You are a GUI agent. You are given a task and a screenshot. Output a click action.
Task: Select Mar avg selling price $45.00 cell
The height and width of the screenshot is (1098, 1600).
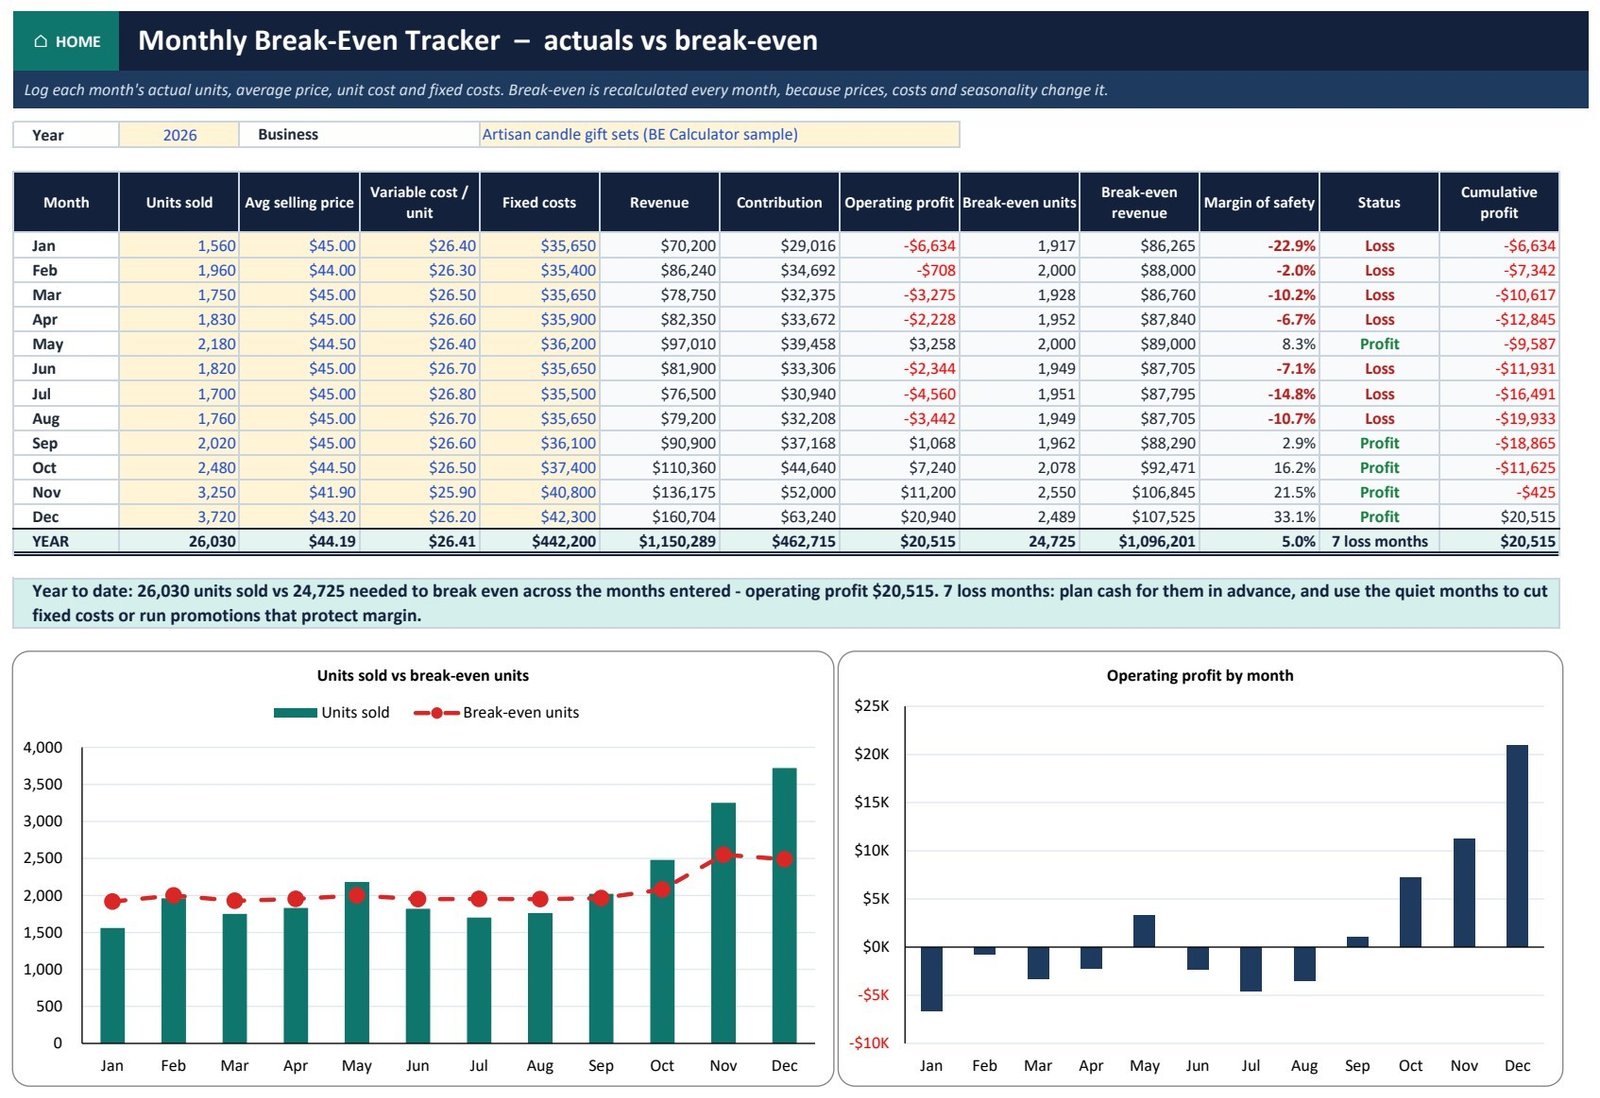[x=299, y=295]
